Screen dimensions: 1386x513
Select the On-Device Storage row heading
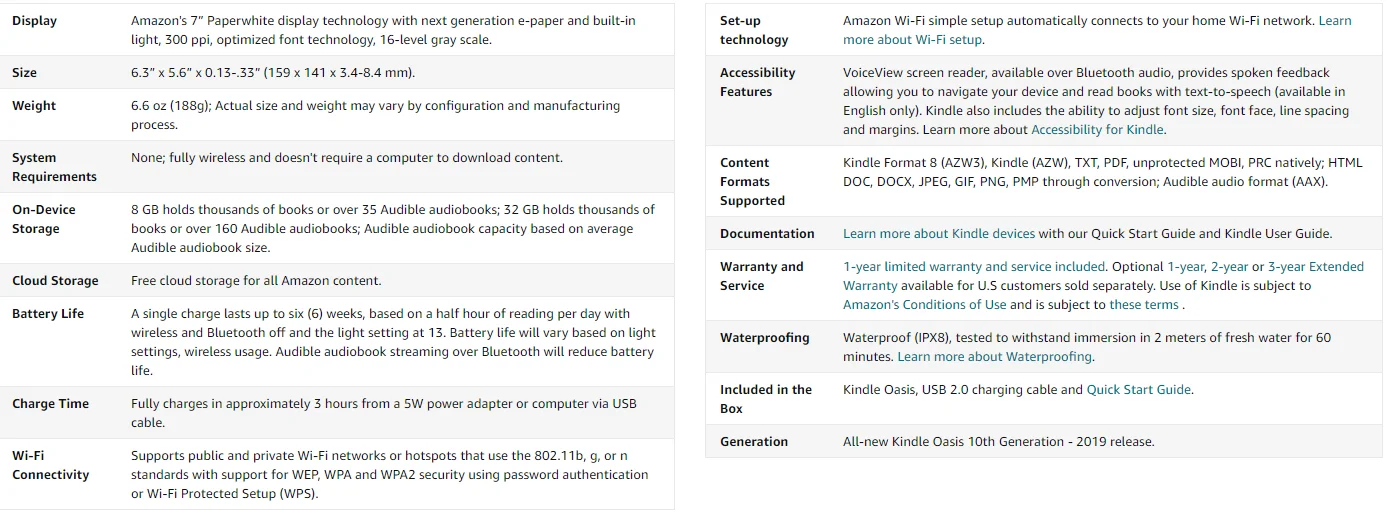[43, 219]
